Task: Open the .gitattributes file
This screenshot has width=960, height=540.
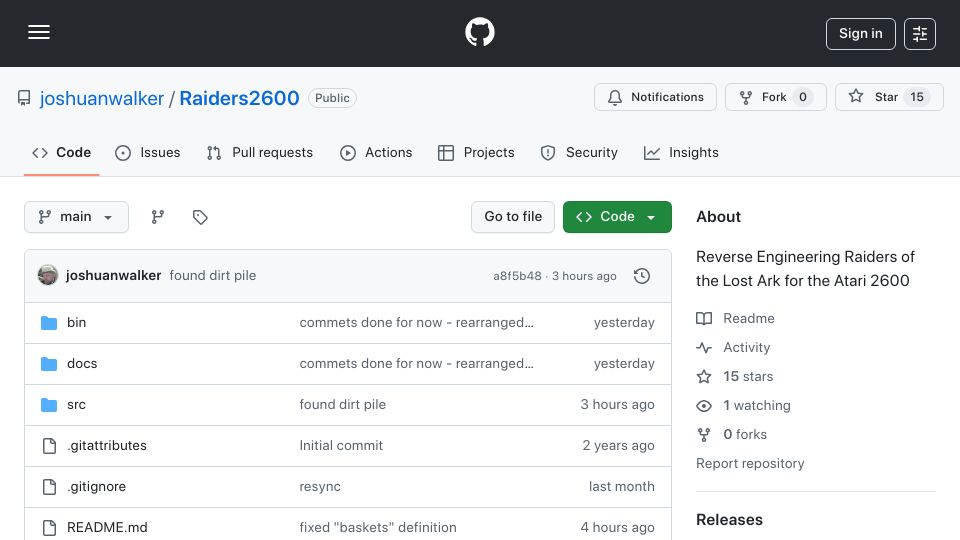Action: tap(107, 446)
